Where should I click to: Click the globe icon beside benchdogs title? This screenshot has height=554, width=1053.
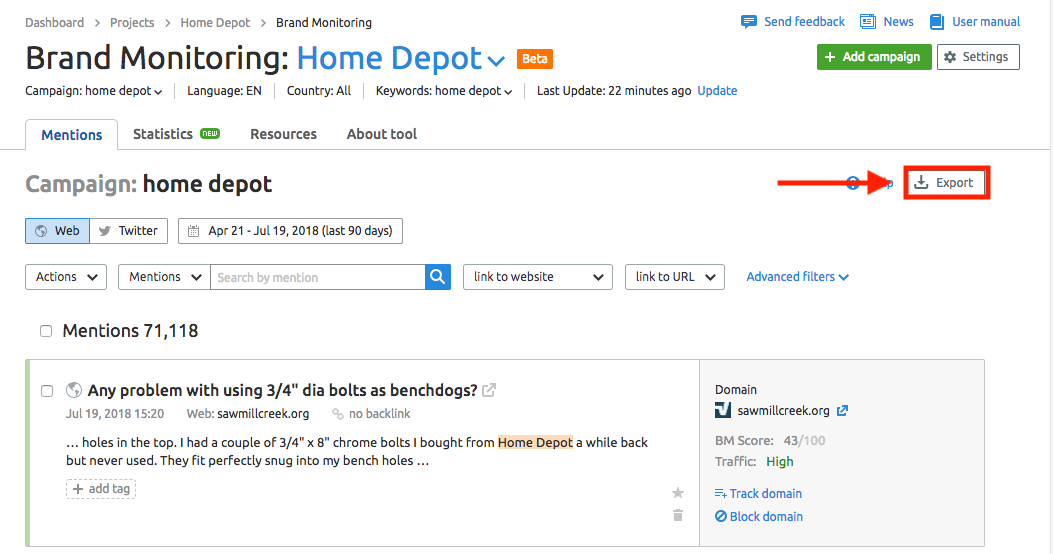pos(74,390)
